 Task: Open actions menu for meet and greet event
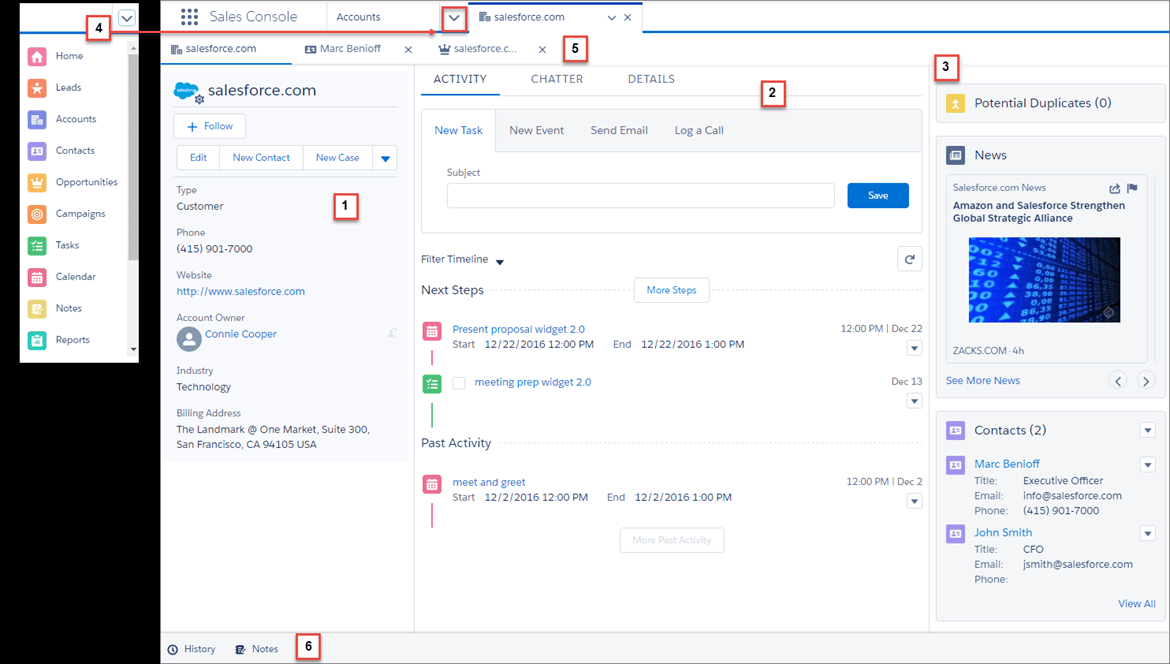click(915, 501)
